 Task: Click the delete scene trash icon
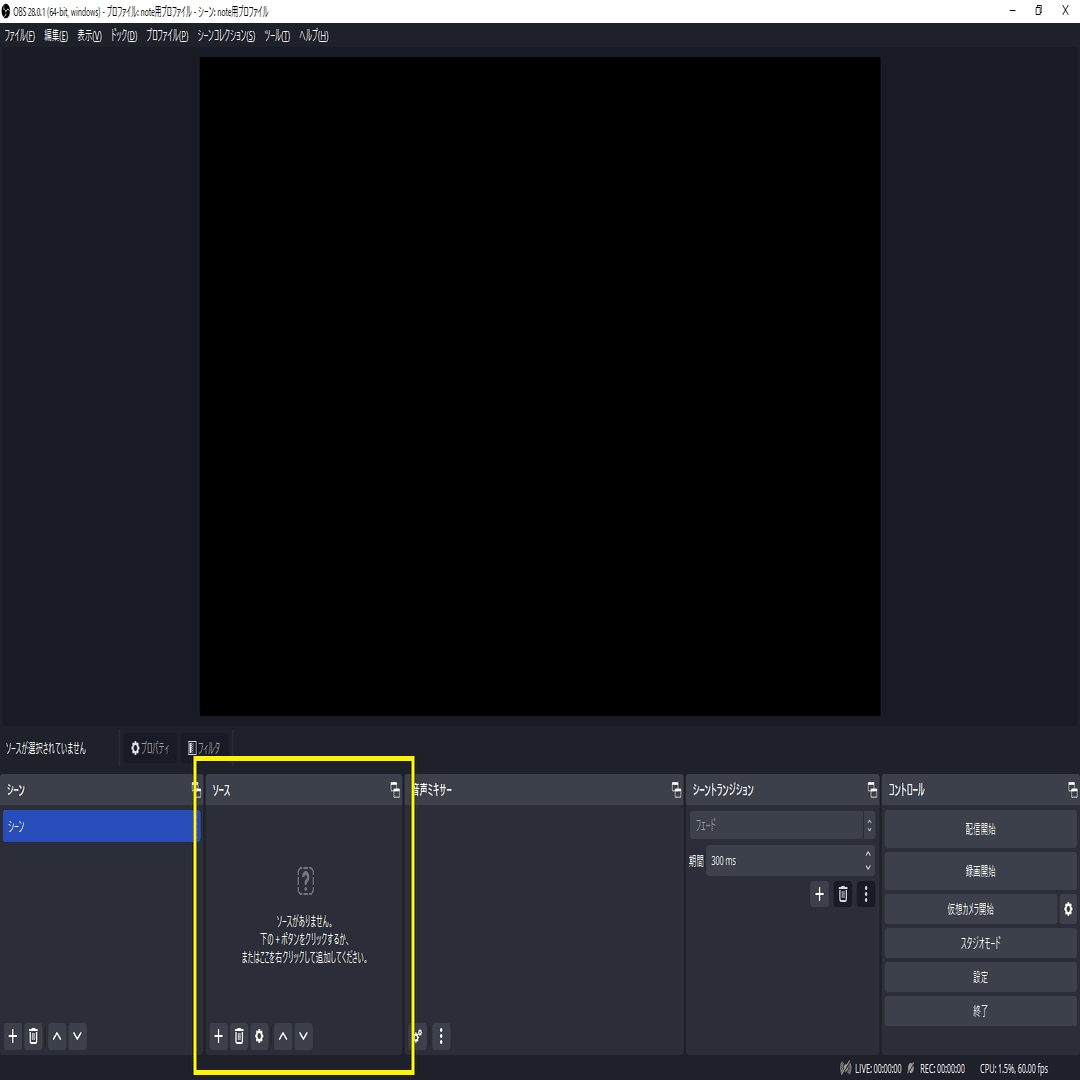pos(33,1036)
